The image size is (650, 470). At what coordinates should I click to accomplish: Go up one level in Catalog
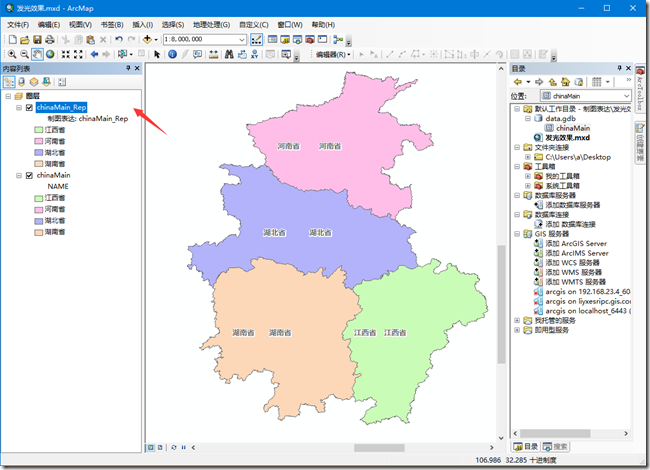(552, 82)
